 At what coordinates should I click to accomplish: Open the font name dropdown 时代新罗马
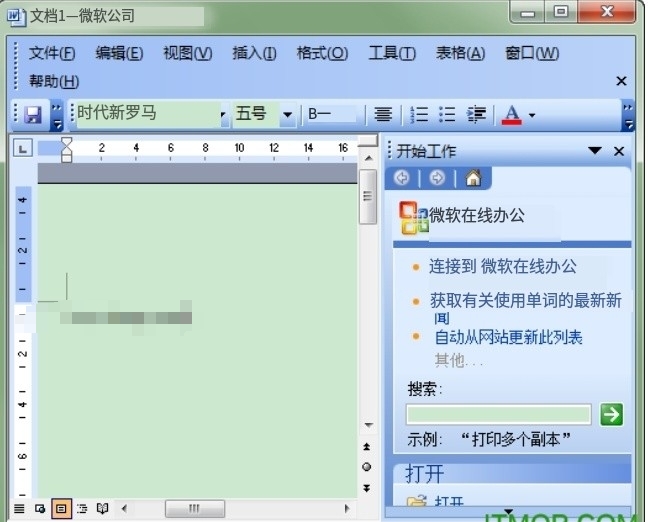pos(223,114)
